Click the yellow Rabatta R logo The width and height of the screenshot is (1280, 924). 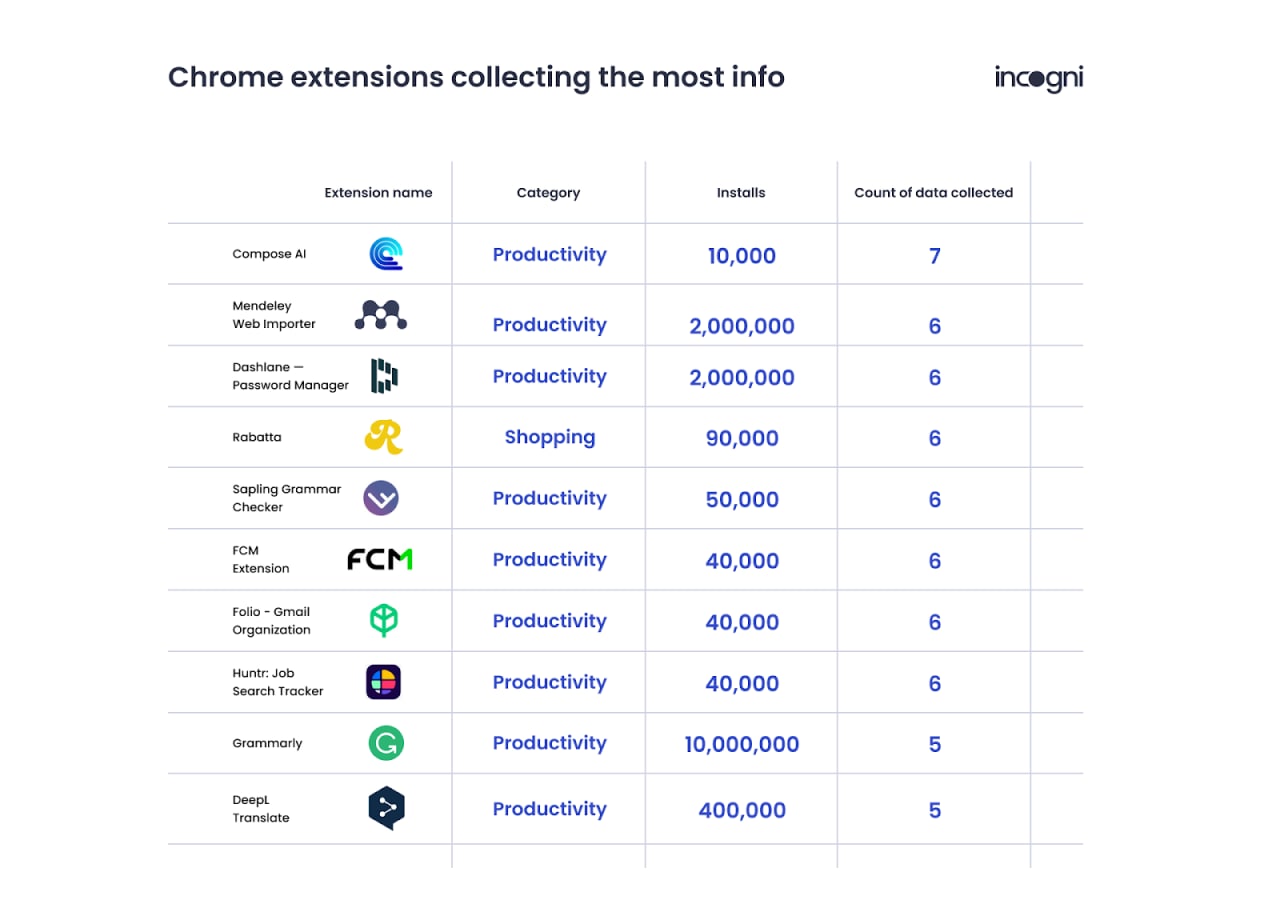tap(384, 437)
